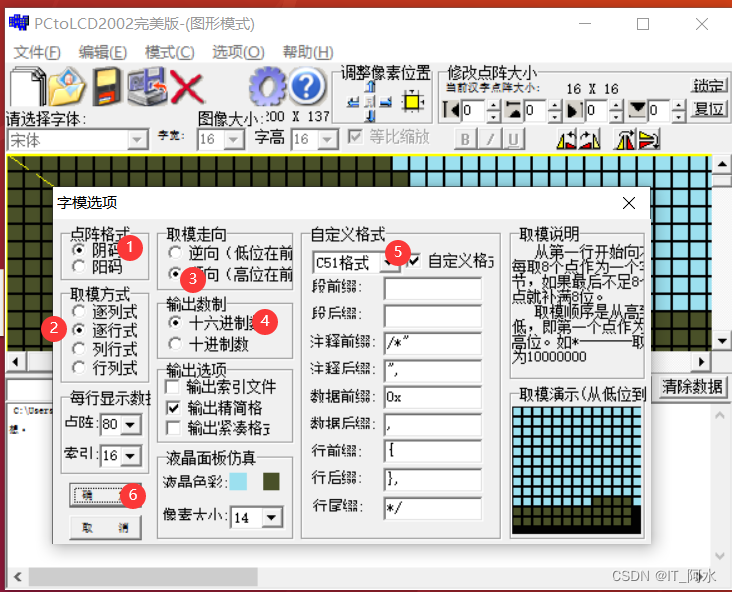Click the 复位 reset button
Viewport: 732px width, 592px height.
pos(709,109)
